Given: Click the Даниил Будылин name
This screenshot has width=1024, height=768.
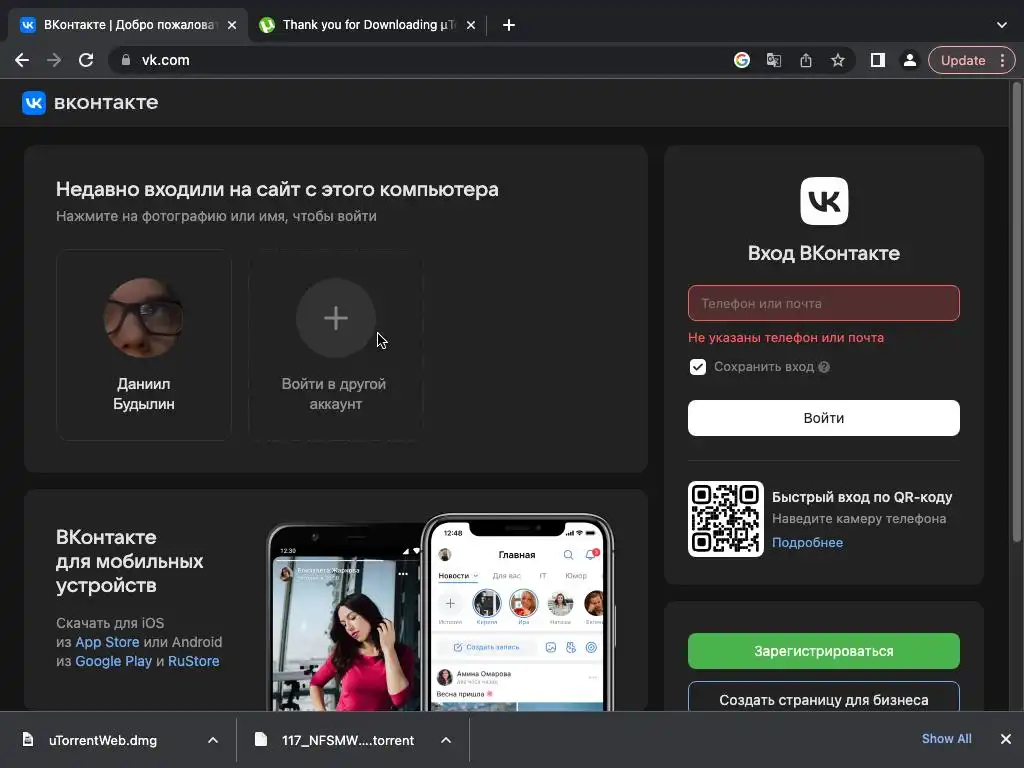Looking at the screenshot, I should click(x=144, y=394).
